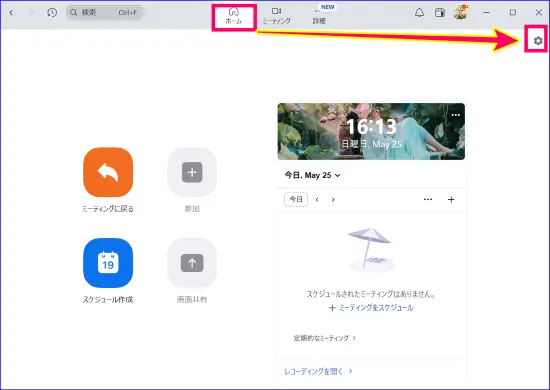
Task: Click the clock banner image
Action: pyautogui.click(x=371, y=132)
